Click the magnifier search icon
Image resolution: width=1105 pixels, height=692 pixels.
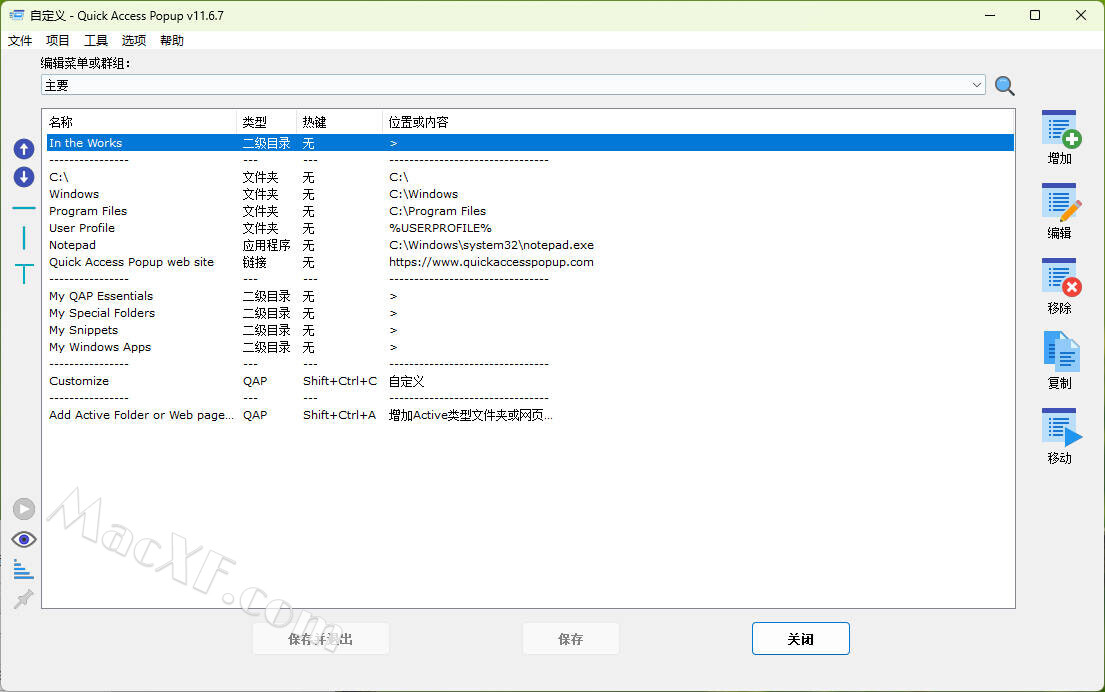(1005, 86)
